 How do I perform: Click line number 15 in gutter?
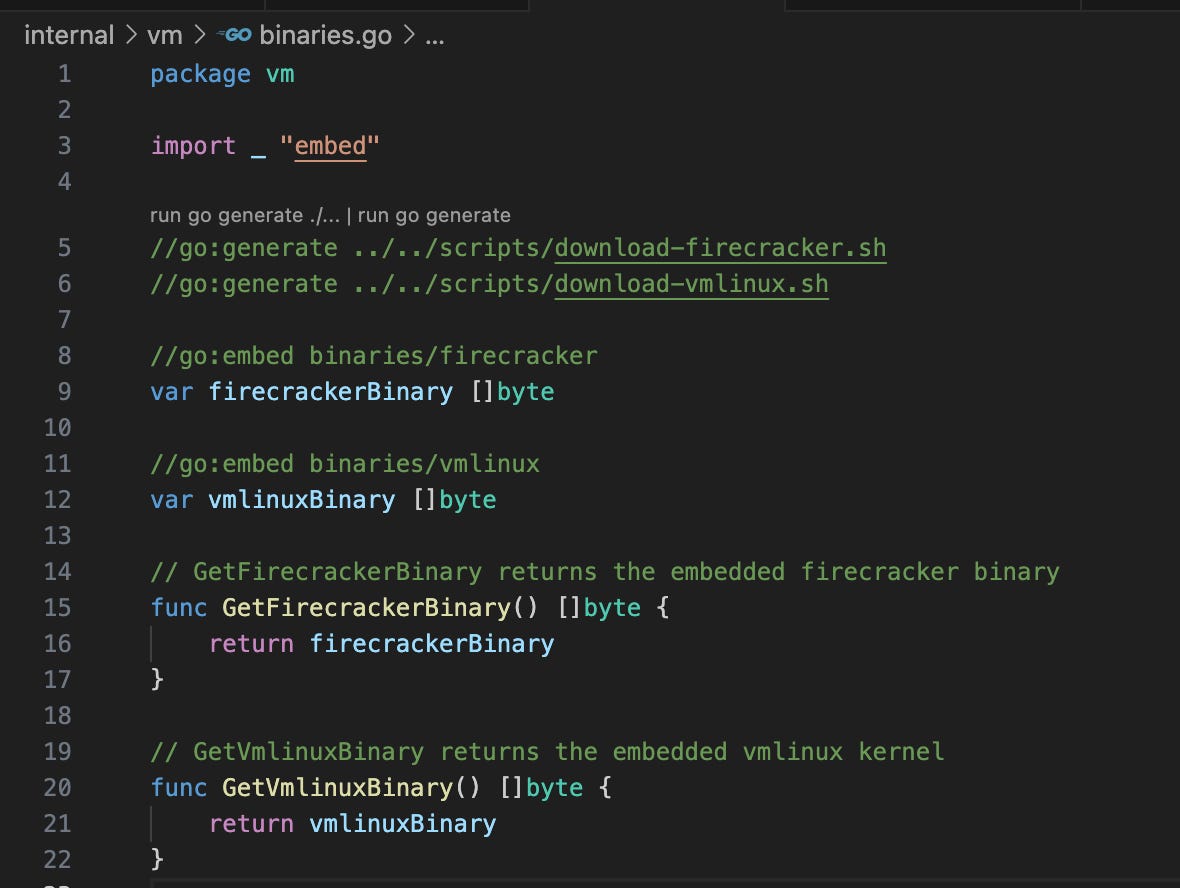pos(57,607)
